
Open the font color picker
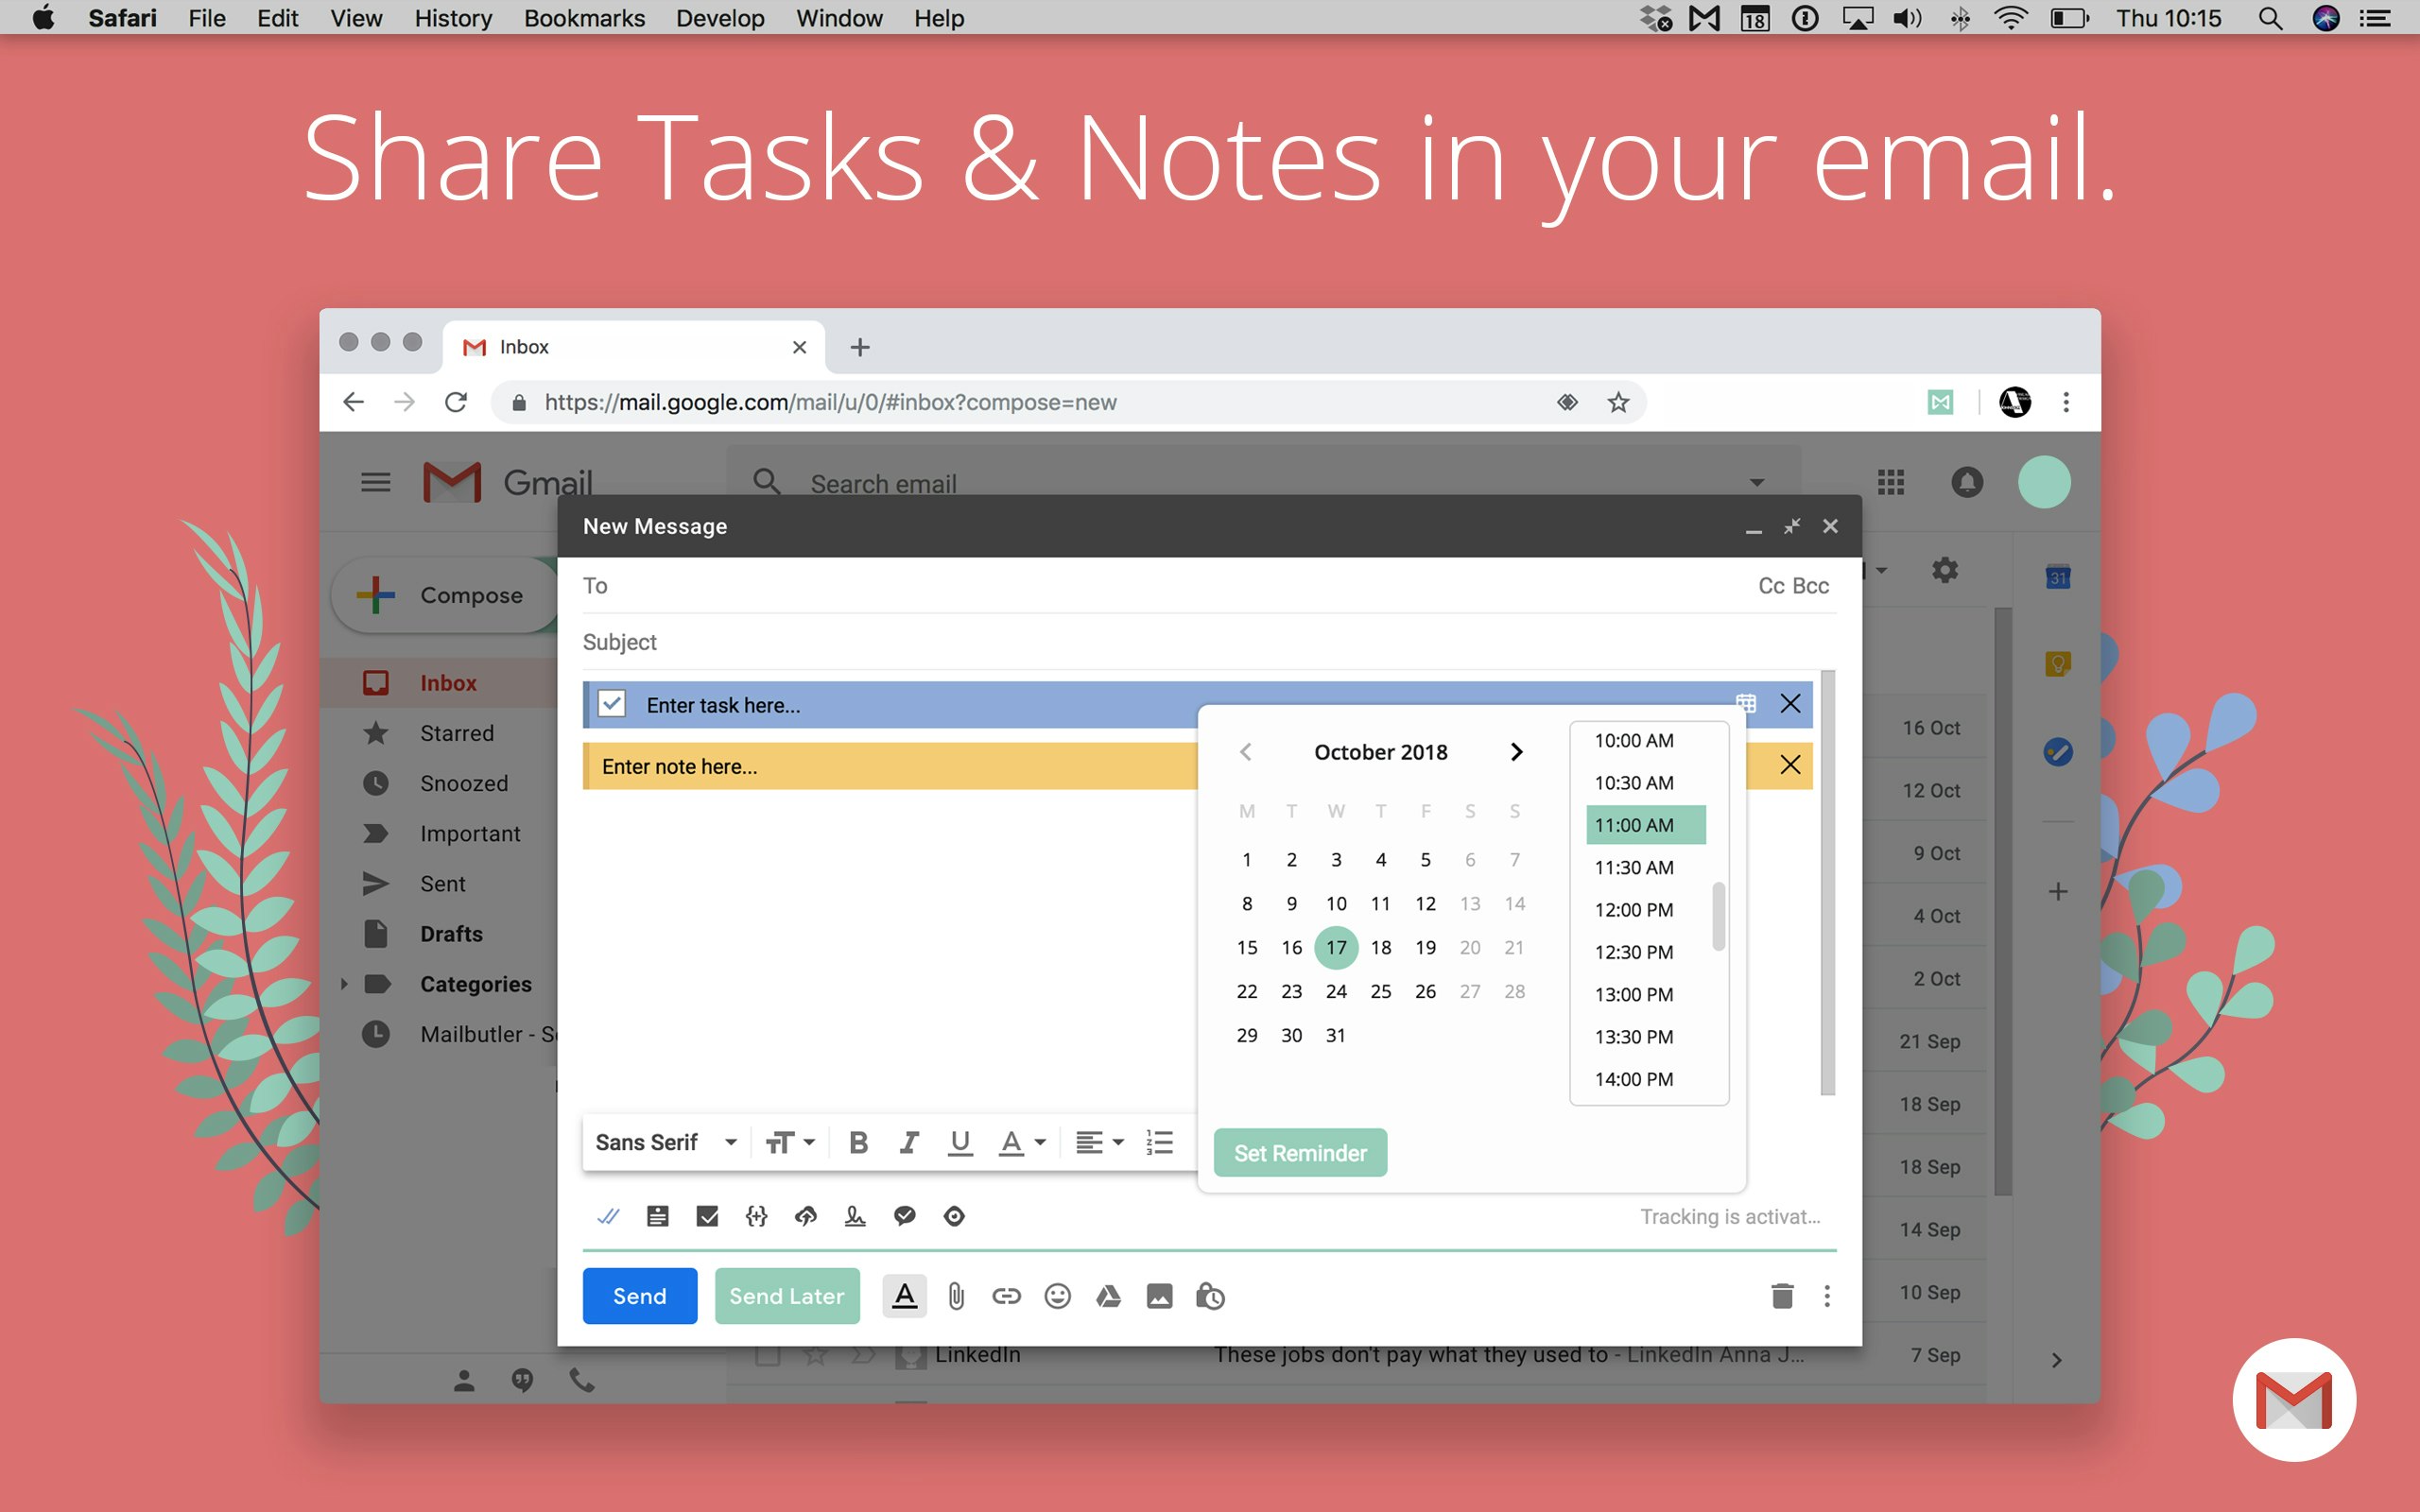tap(1020, 1141)
